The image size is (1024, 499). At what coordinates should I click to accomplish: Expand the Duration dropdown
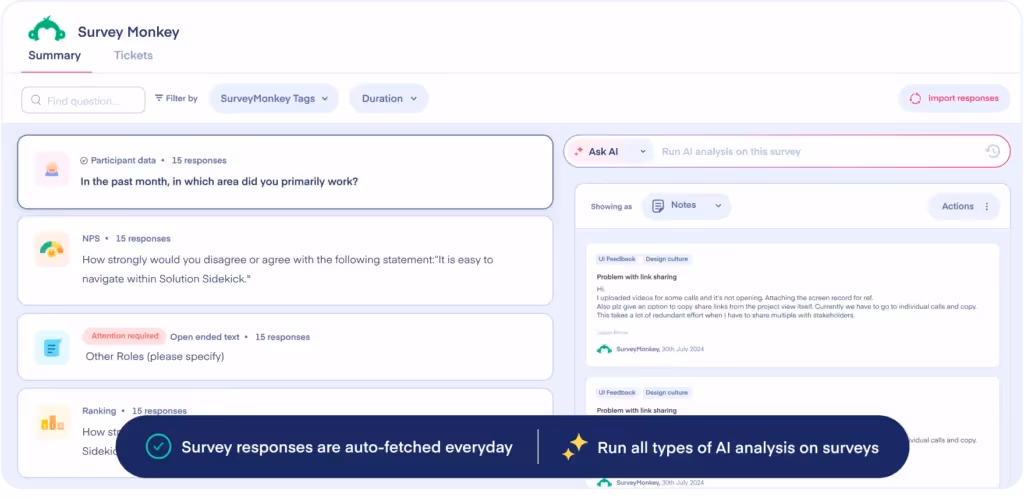389,99
